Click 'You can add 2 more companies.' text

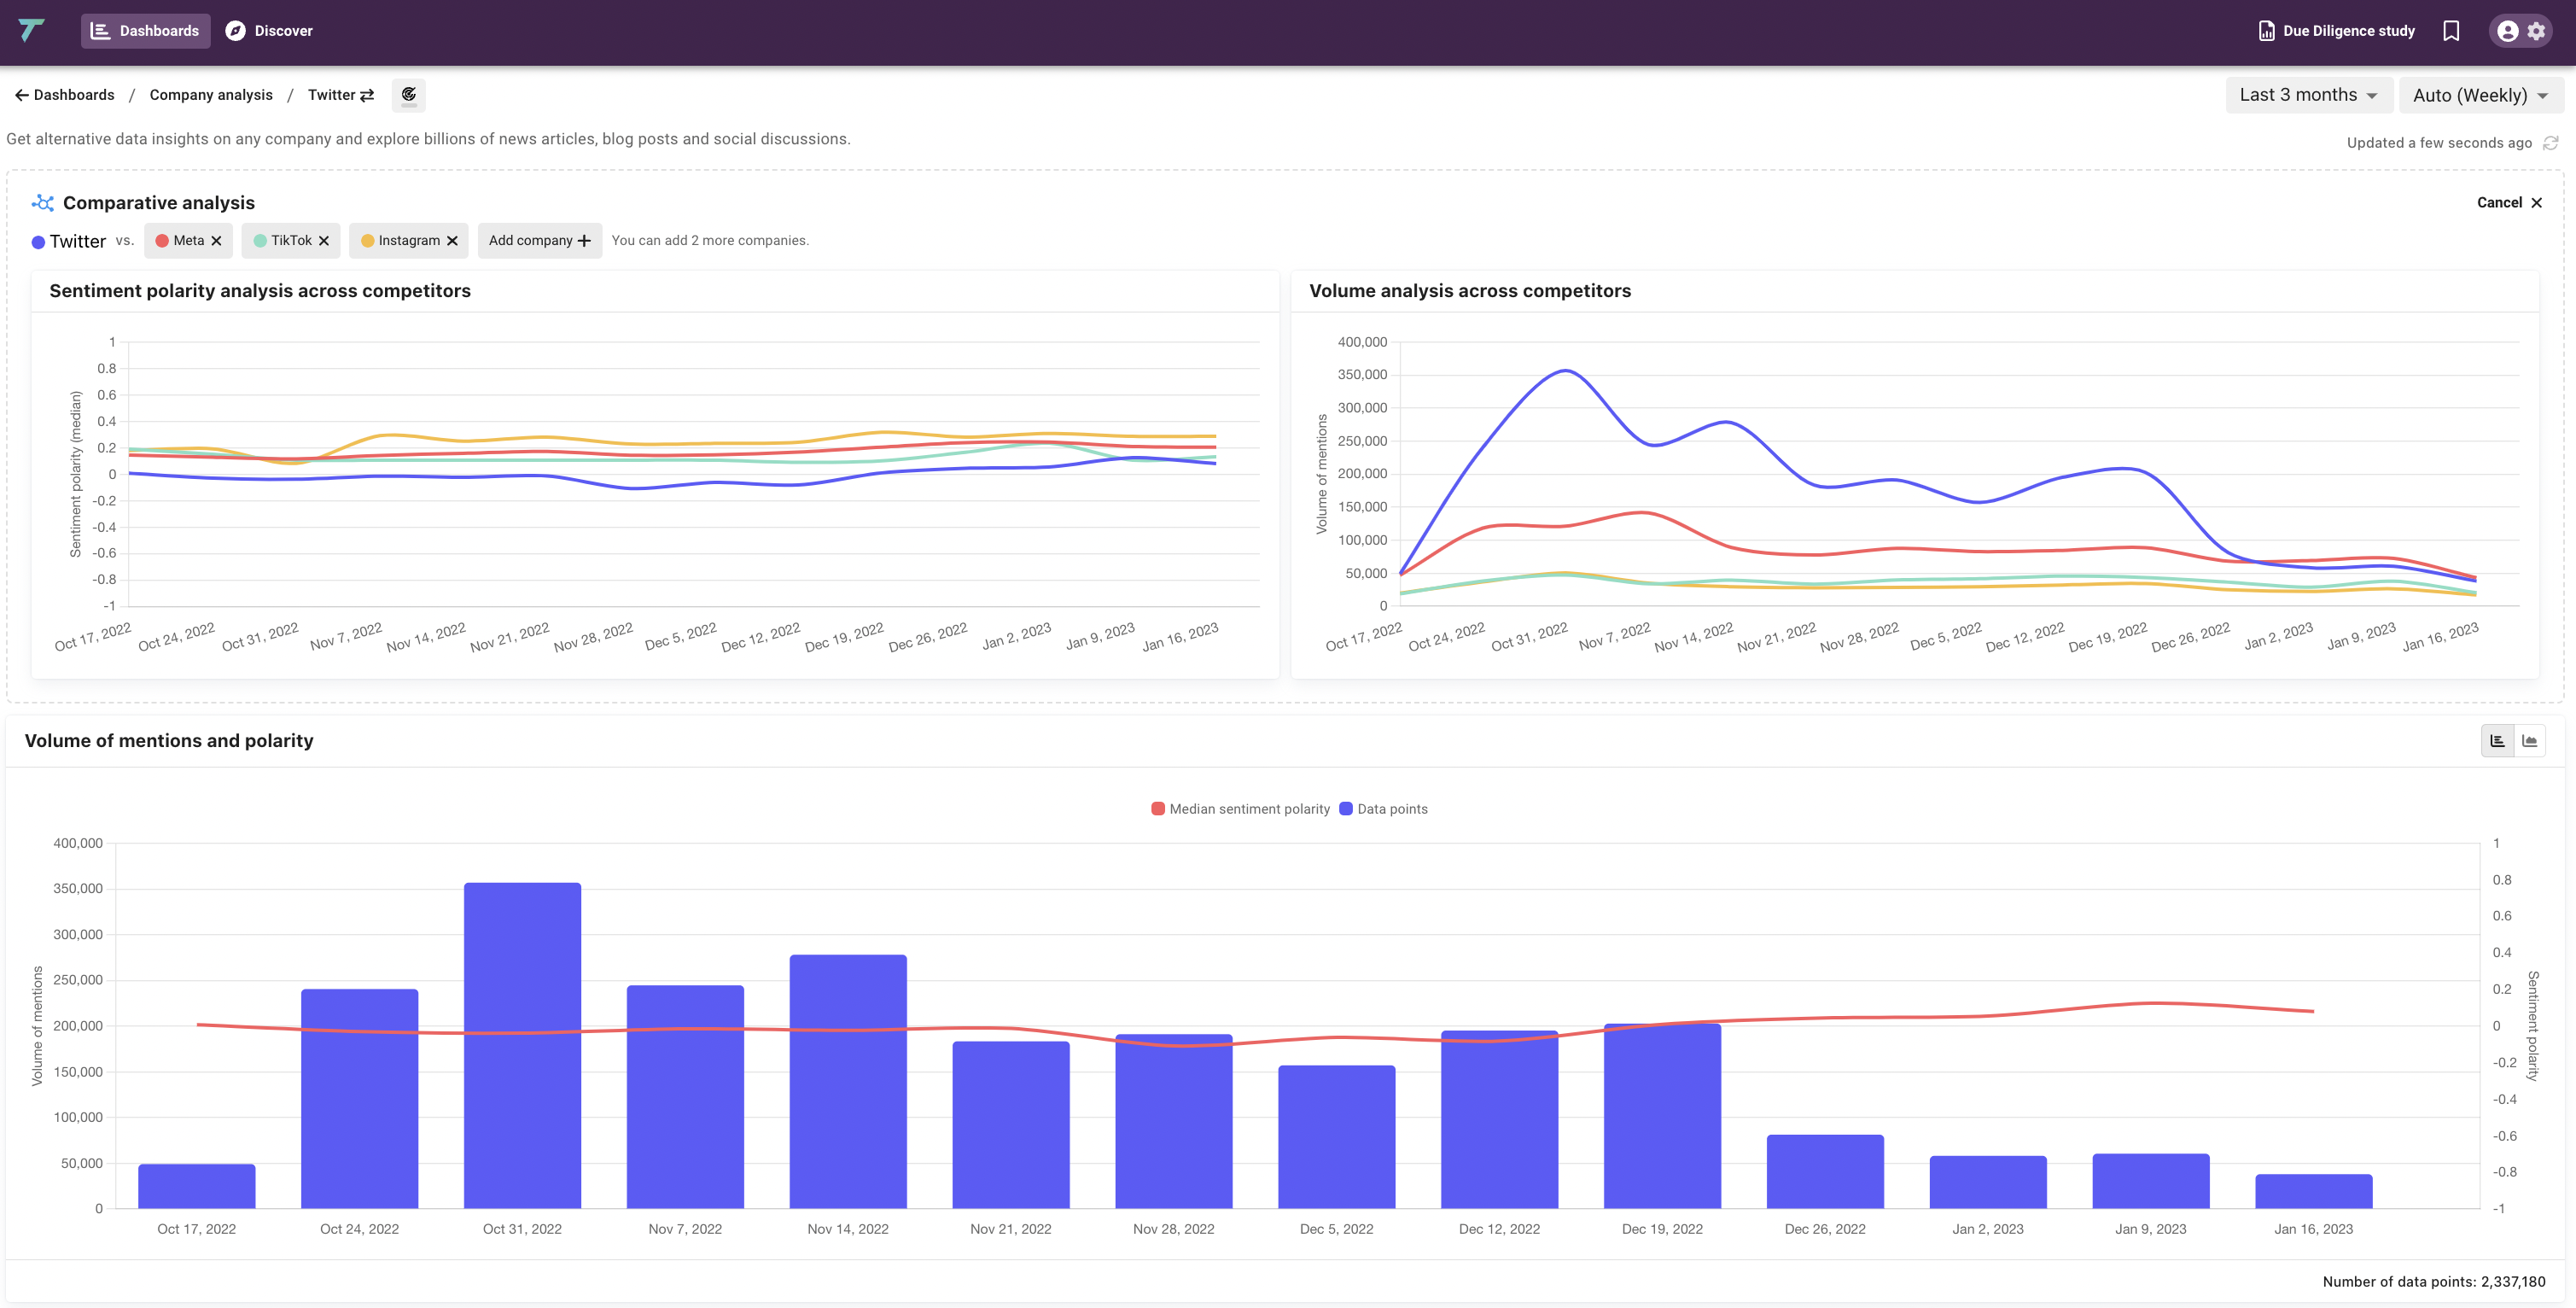[710, 241]
